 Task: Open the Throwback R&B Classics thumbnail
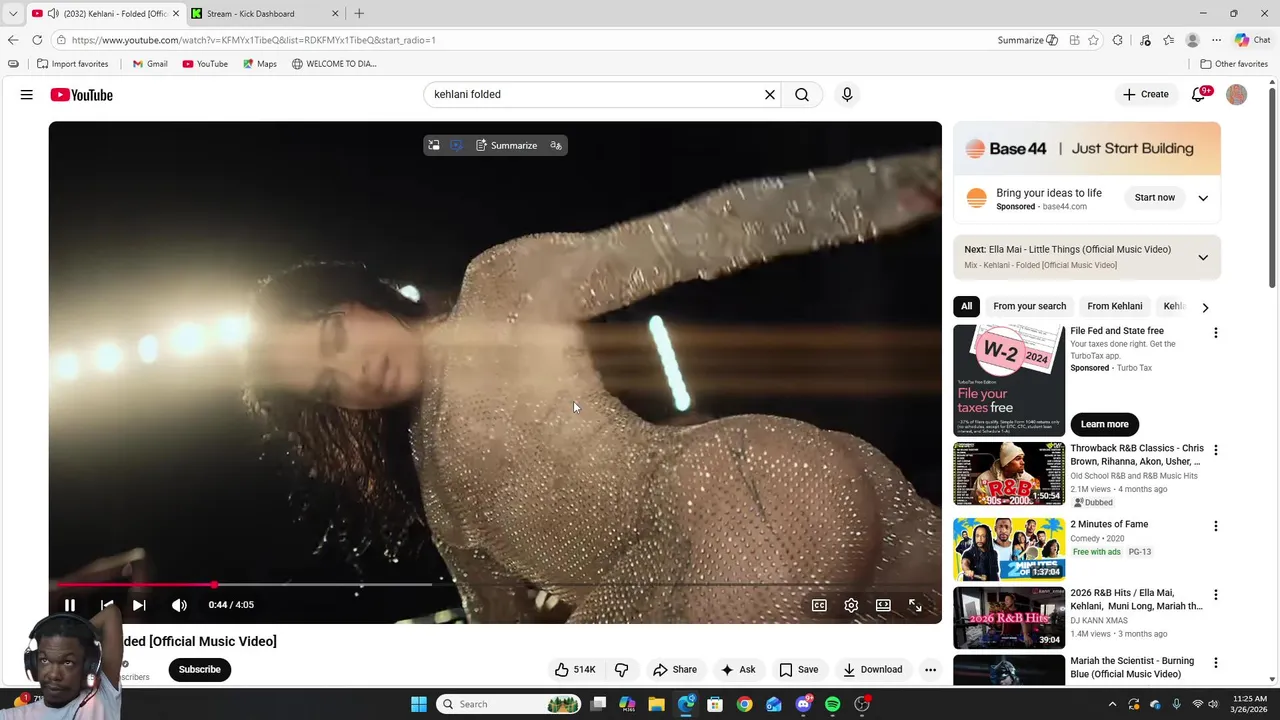click(1009, 474)
